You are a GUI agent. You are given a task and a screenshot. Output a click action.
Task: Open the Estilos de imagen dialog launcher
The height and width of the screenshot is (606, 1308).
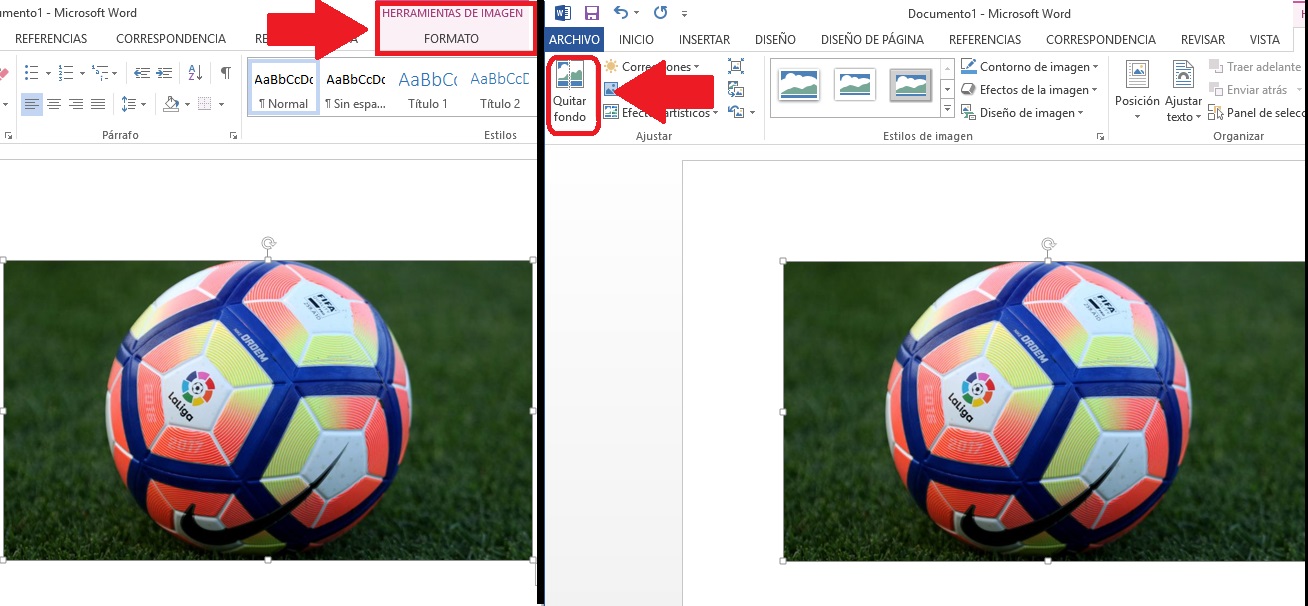tap(1100, 136)
